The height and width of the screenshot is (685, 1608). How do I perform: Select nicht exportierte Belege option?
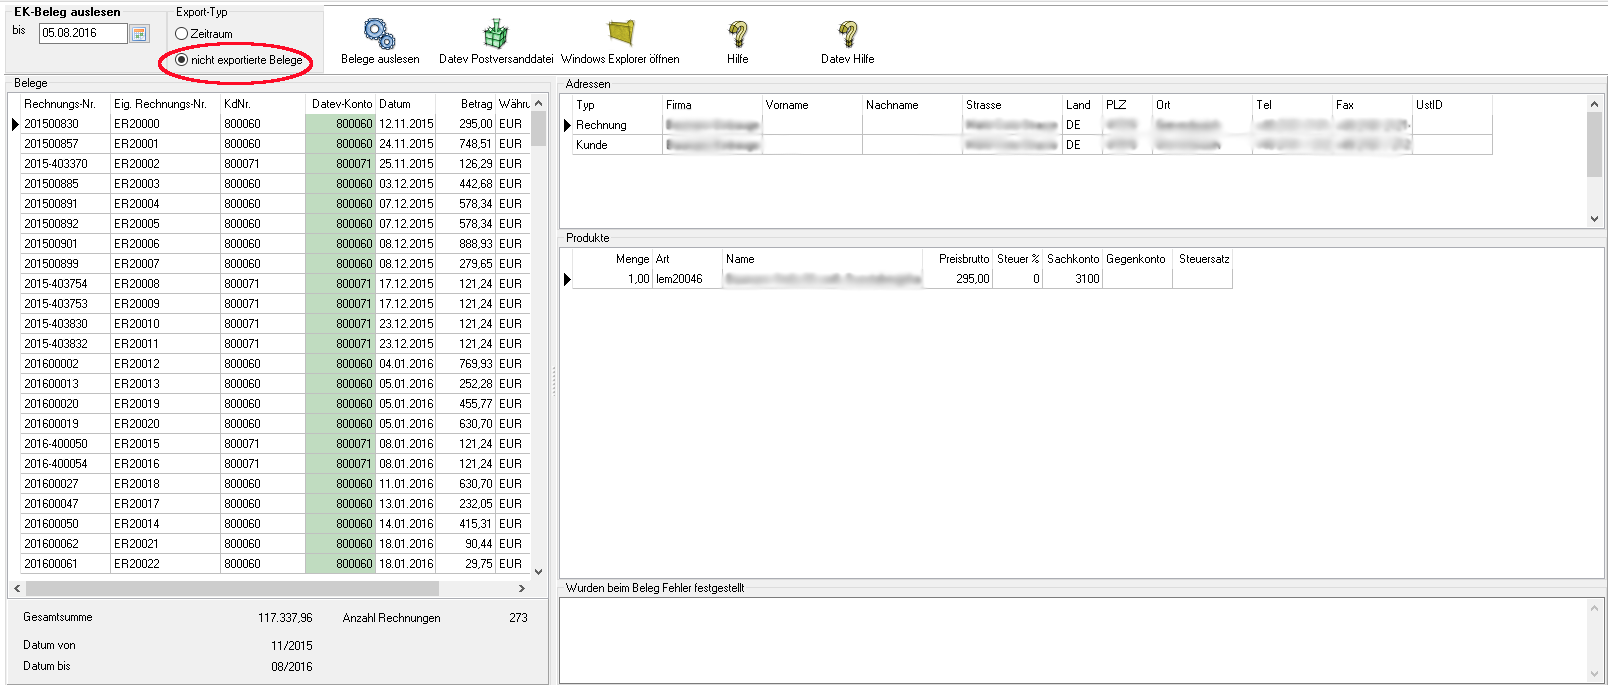point(182,60)
